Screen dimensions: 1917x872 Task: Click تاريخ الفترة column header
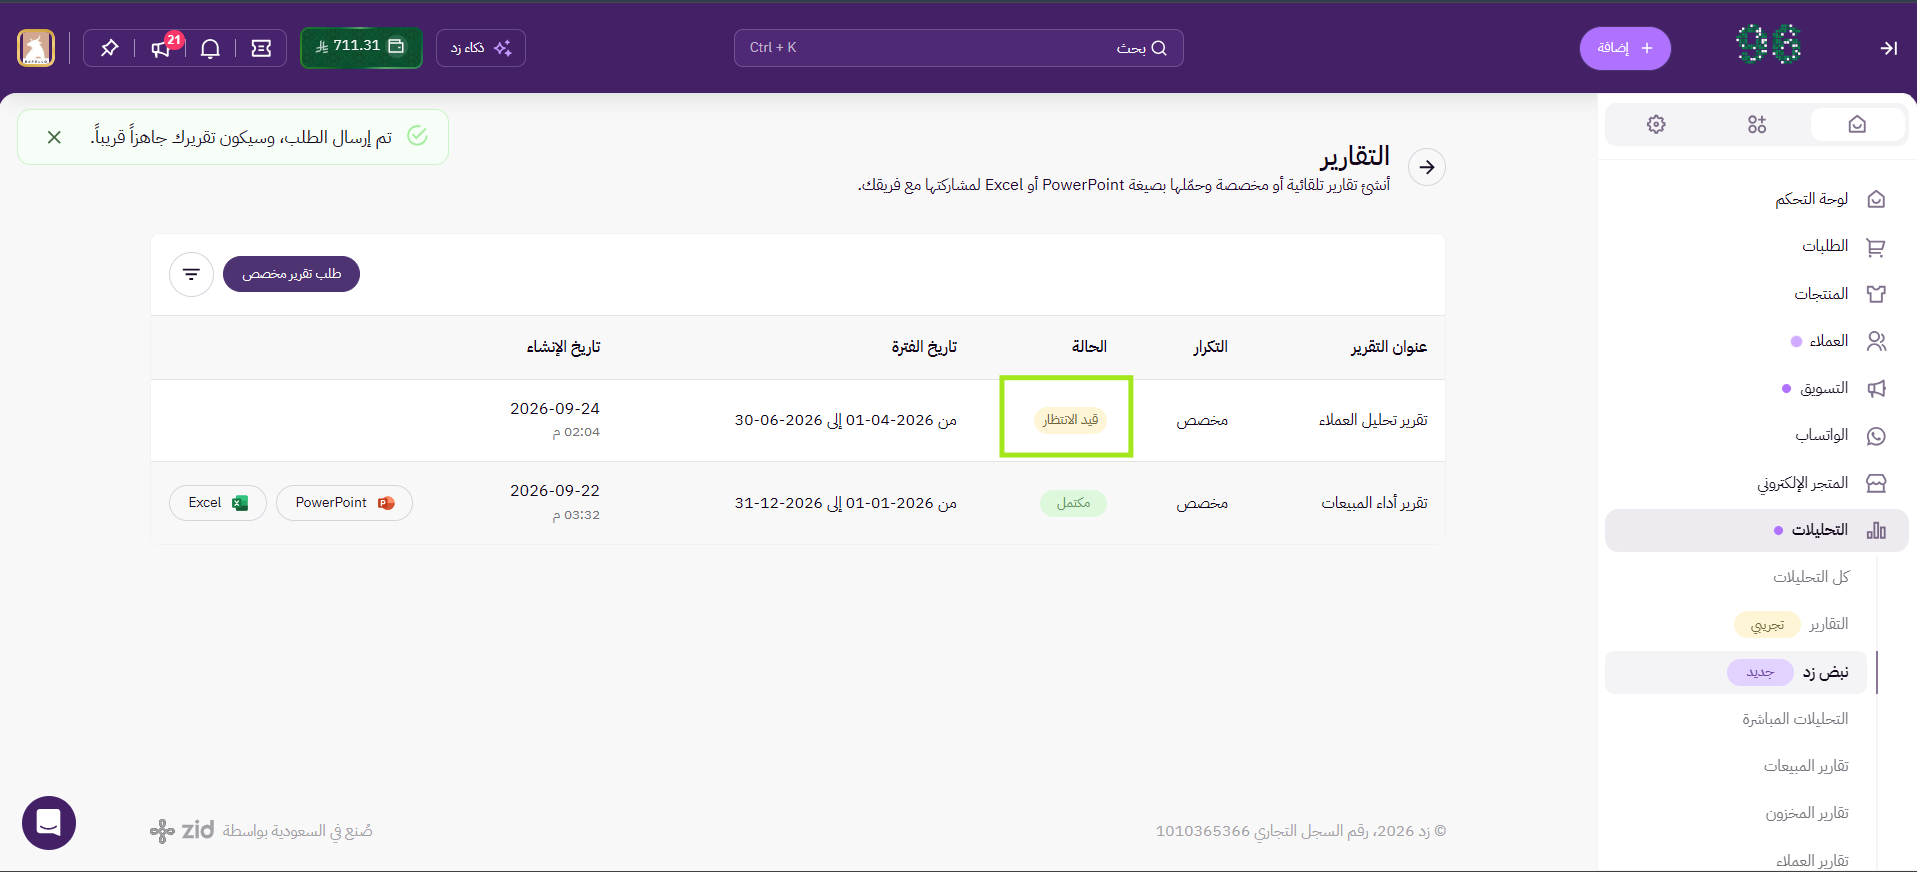[x=924, y=347]
